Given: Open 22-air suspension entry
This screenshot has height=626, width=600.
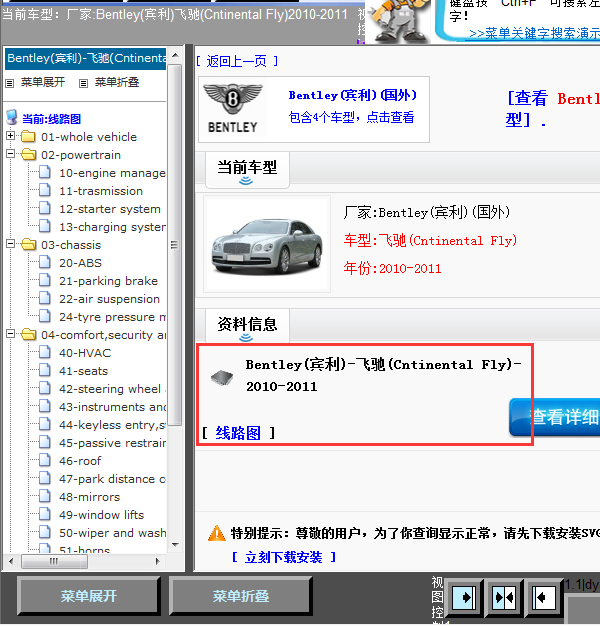Looking at the screenshot, I should click(109, 299).
